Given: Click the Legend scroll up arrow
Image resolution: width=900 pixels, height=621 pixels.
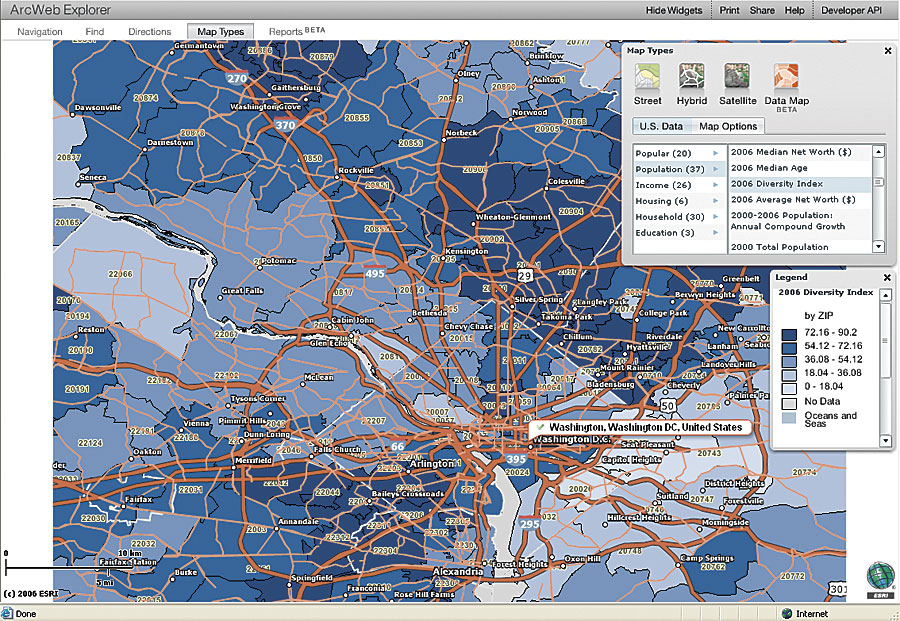Looking at the screenshot, I should coord(886,295).
